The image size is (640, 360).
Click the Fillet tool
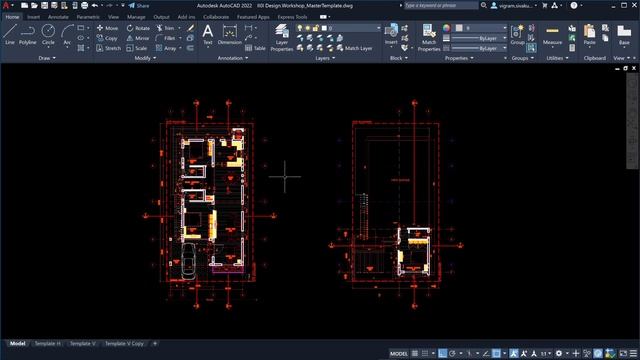[x=165, y=38]
